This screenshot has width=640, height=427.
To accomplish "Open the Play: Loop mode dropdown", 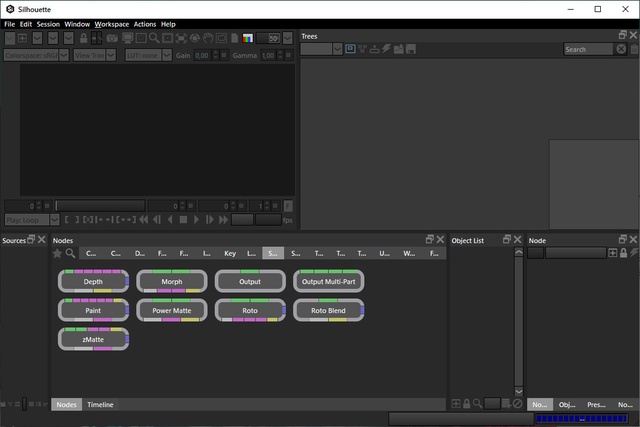I will pos(30,219).
